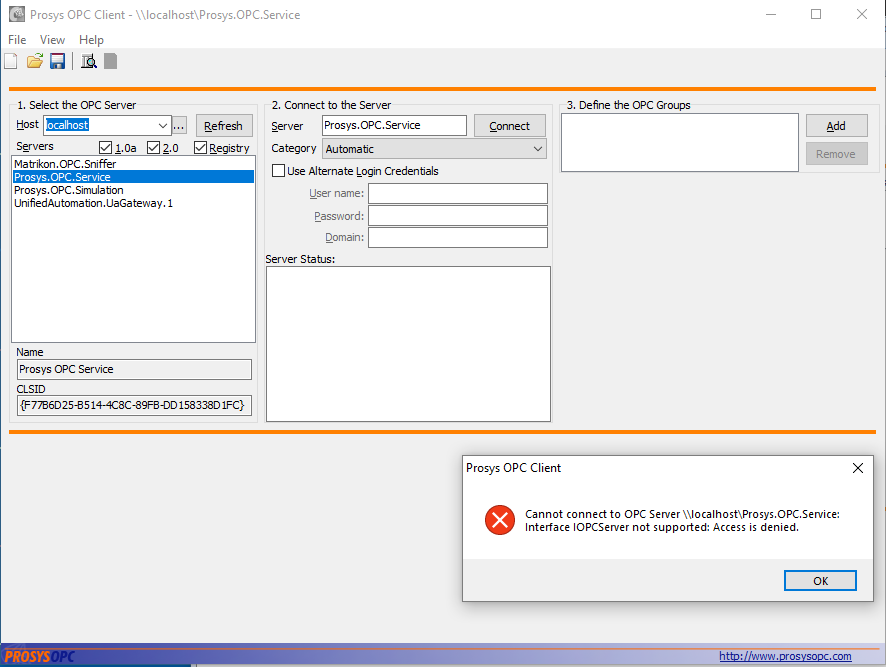The width and height of the screenshot is (886, 667).
Task: Toggle the Registry checkbox
Action: tap(200, 148)
